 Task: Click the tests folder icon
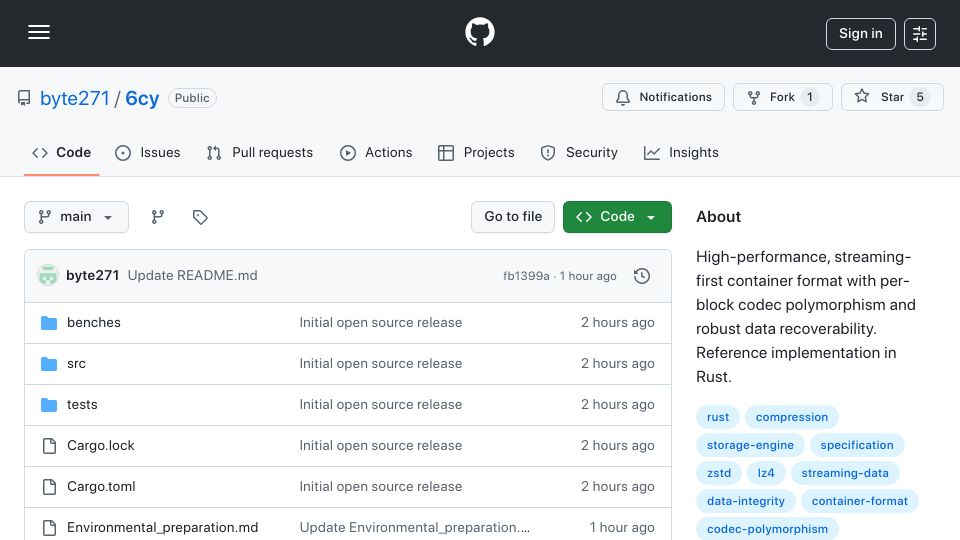click(x=49, y=405)
